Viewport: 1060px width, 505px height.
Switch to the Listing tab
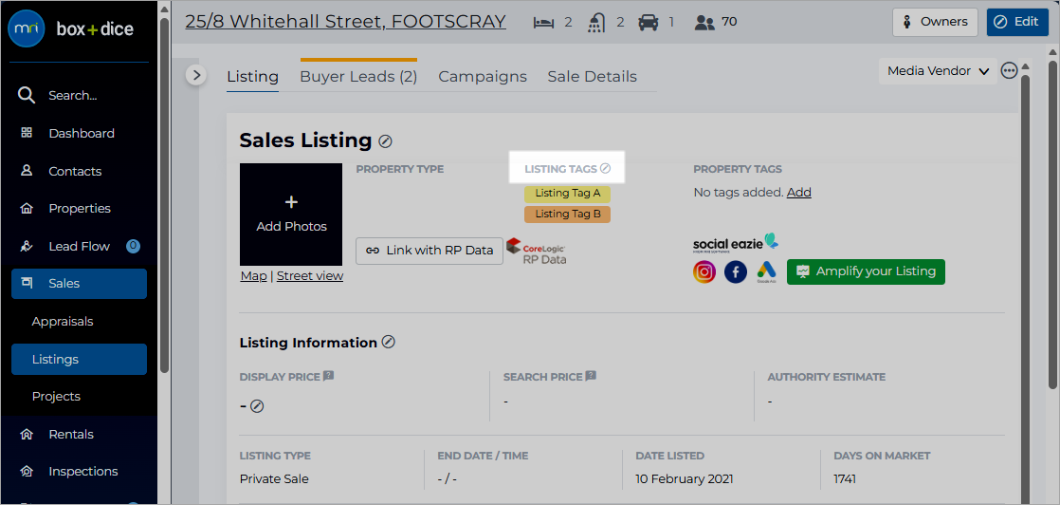pyautogui.click(x=252, y=77)
